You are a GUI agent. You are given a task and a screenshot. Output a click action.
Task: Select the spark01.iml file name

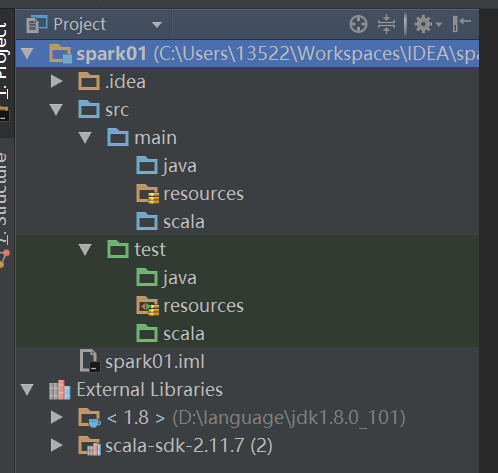[155, 362]
